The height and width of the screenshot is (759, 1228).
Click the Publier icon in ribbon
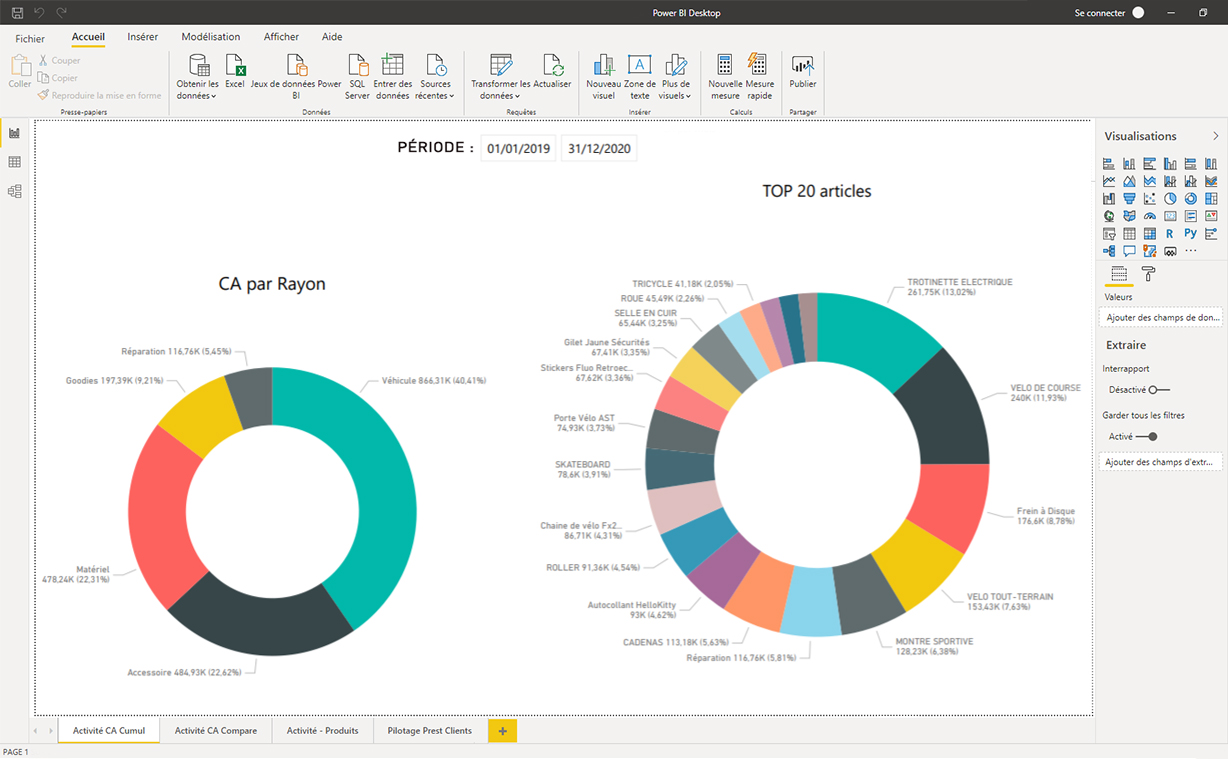pyautogui.click(x=802, y=67)
